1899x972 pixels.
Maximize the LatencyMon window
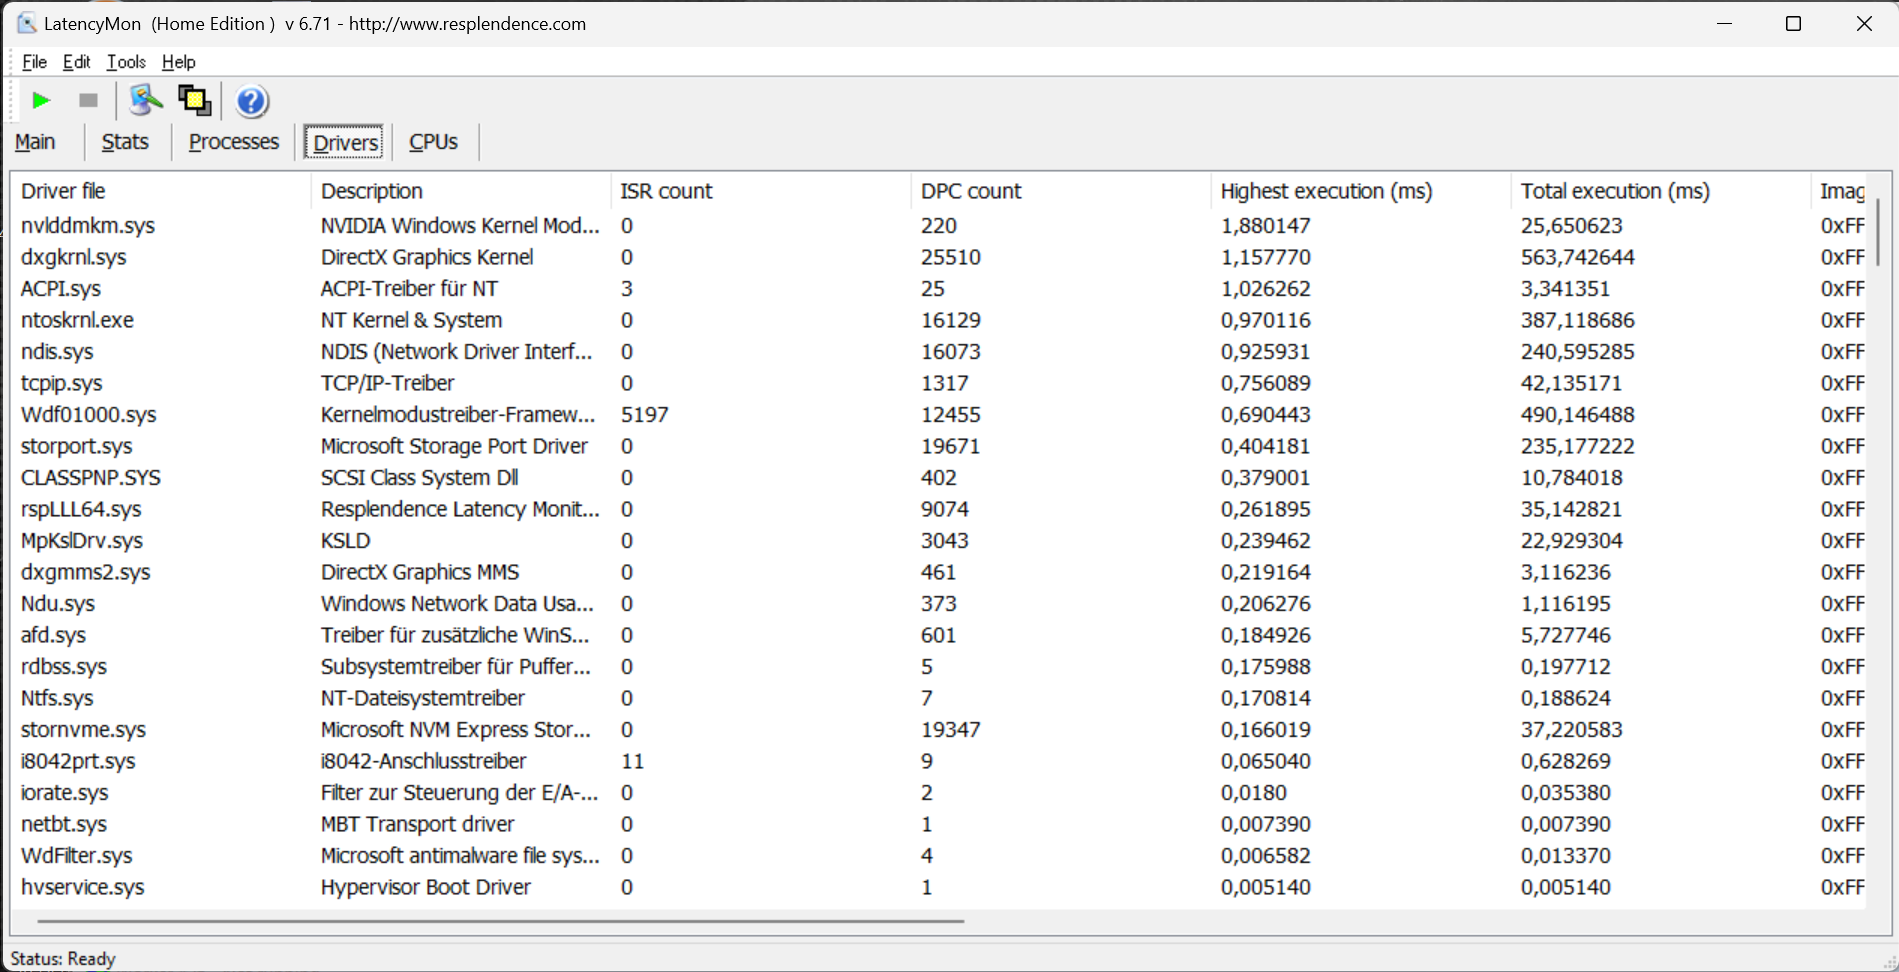click(x=1793, y=23)
